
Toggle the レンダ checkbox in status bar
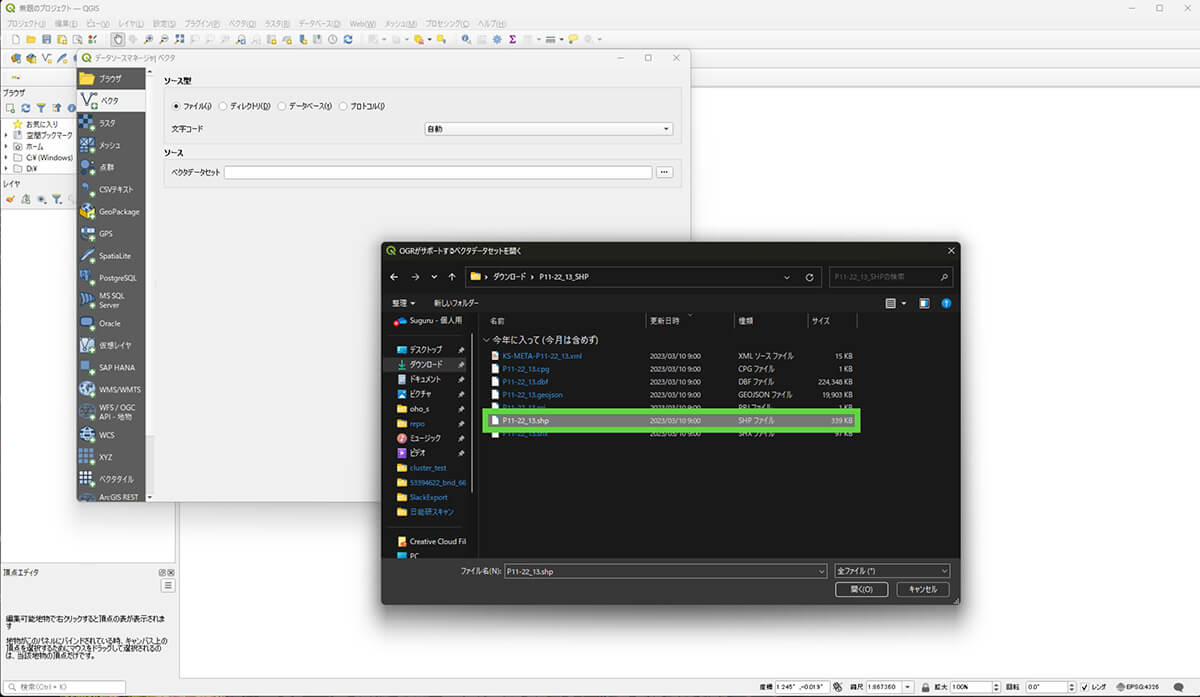click(x=1086, y=687)
